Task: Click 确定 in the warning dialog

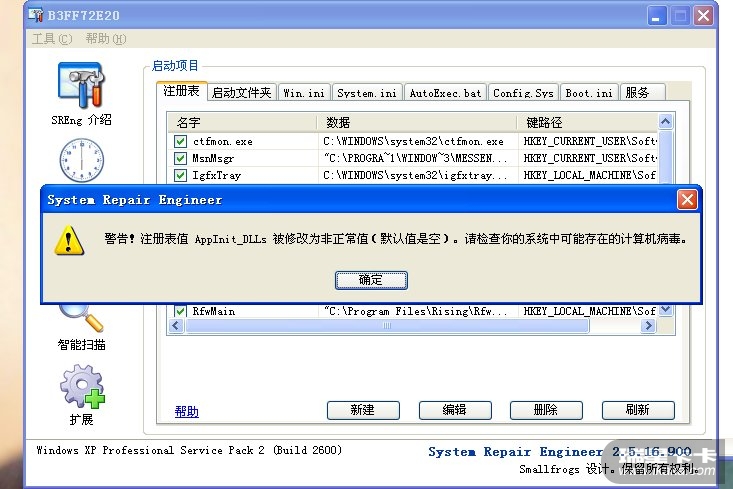Action: [x=371, y=280]
